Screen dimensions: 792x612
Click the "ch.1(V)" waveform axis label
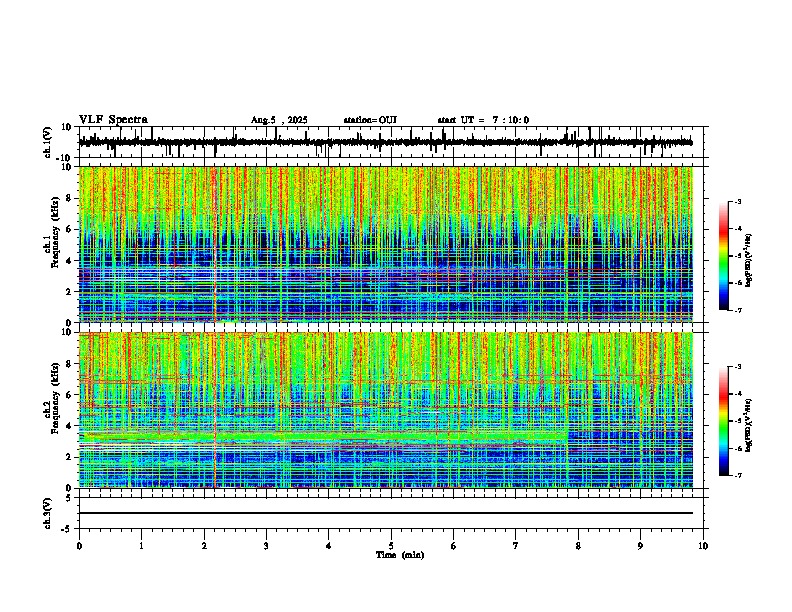(x=48, y=142)
